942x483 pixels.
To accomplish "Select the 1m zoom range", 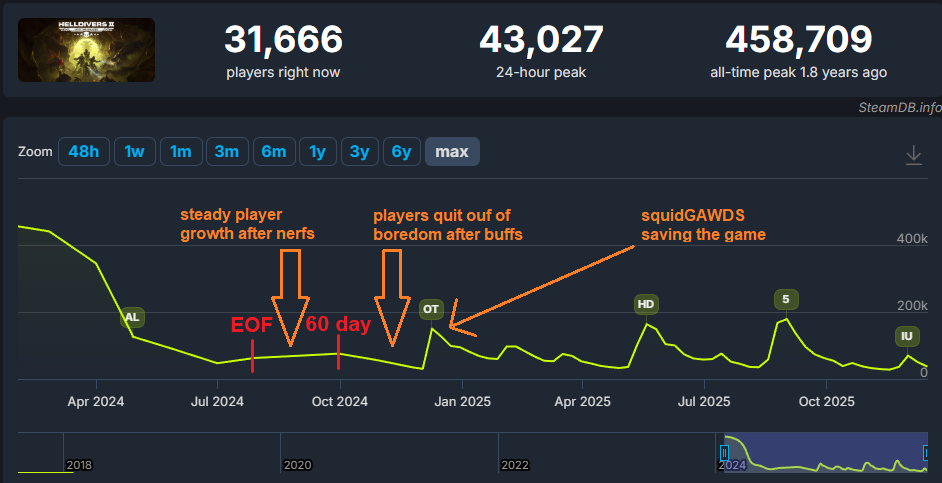I will (181, 151).
